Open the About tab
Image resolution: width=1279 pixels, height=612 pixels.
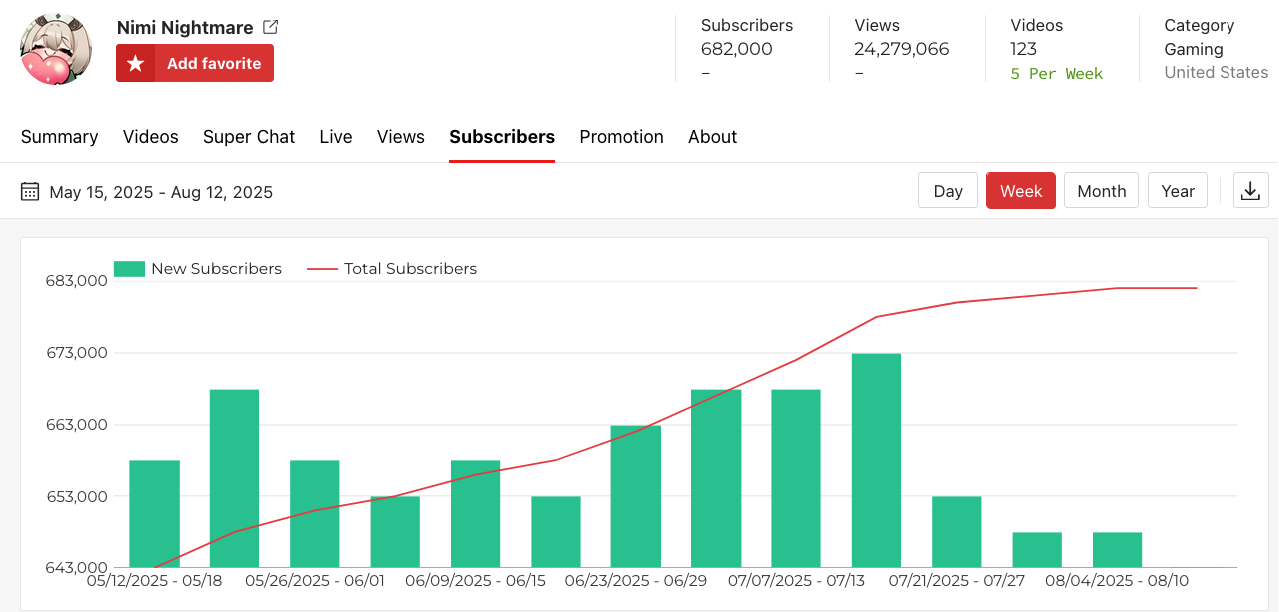click(713, 137)
